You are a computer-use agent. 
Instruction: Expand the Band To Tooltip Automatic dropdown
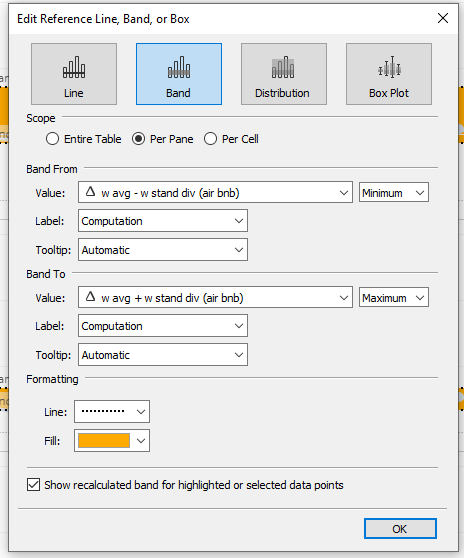[x=163, y=354]
